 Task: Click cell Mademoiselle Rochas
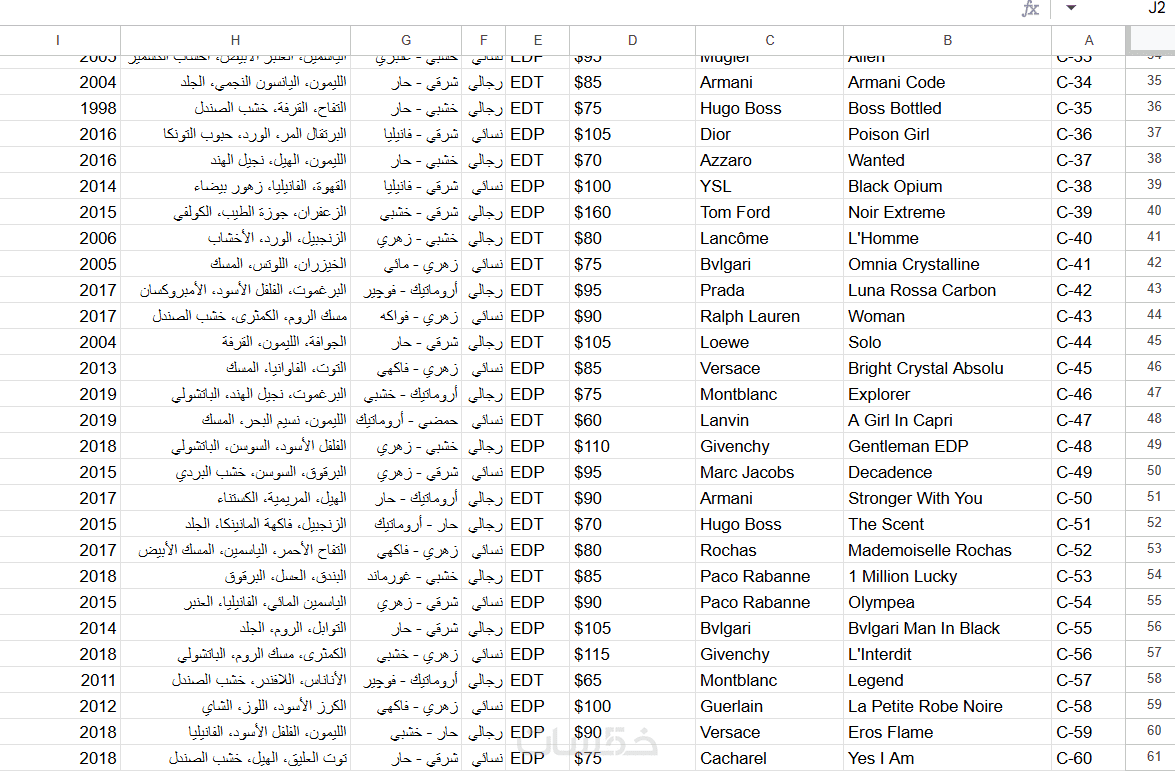tap(947, 550)
